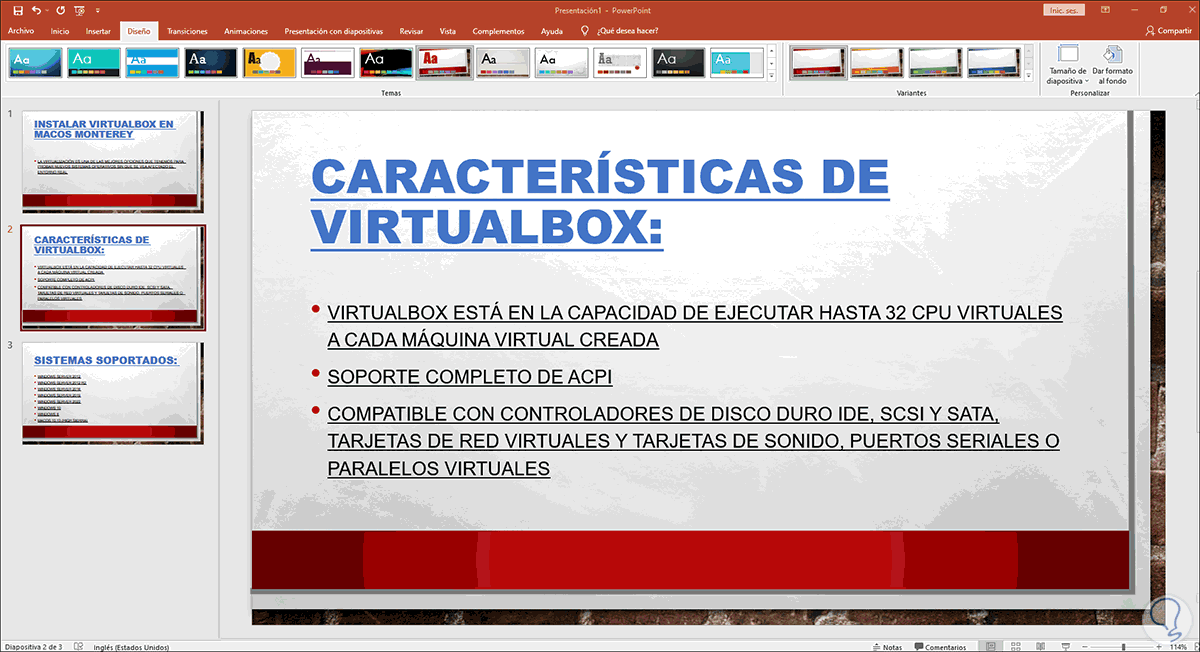Switch to Normal view icon
The width and height of the screenshot is (1200, 652).
(x=990, y=646)
